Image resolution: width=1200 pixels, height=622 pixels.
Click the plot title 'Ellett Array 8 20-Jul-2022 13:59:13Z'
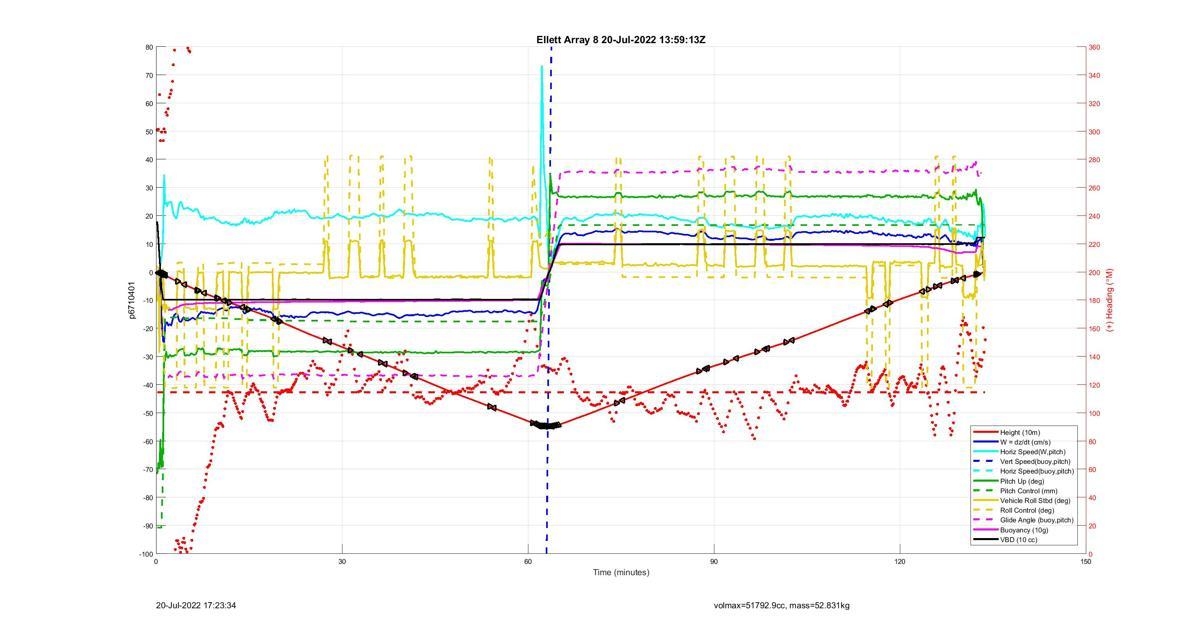621,40
